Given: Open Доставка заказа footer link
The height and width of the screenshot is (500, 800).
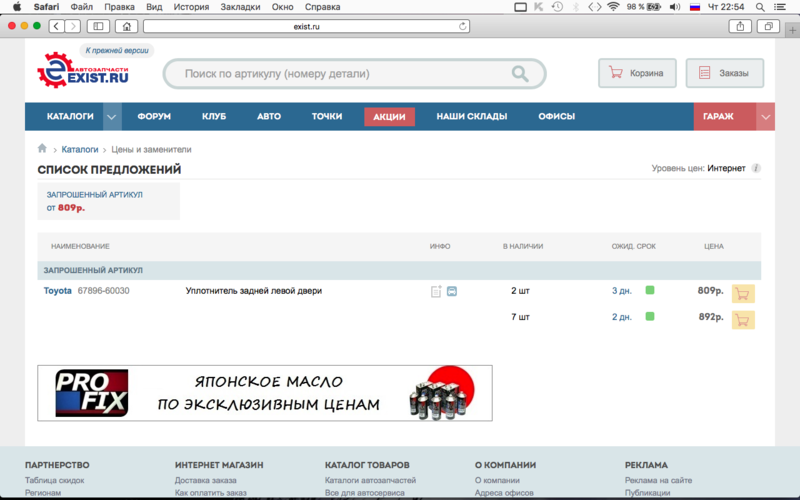Looking at the screenshot, I should [206, 480].
